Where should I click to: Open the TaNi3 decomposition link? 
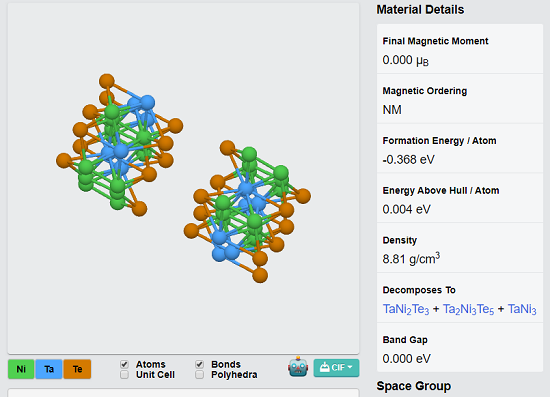click(x=522, y=309)
